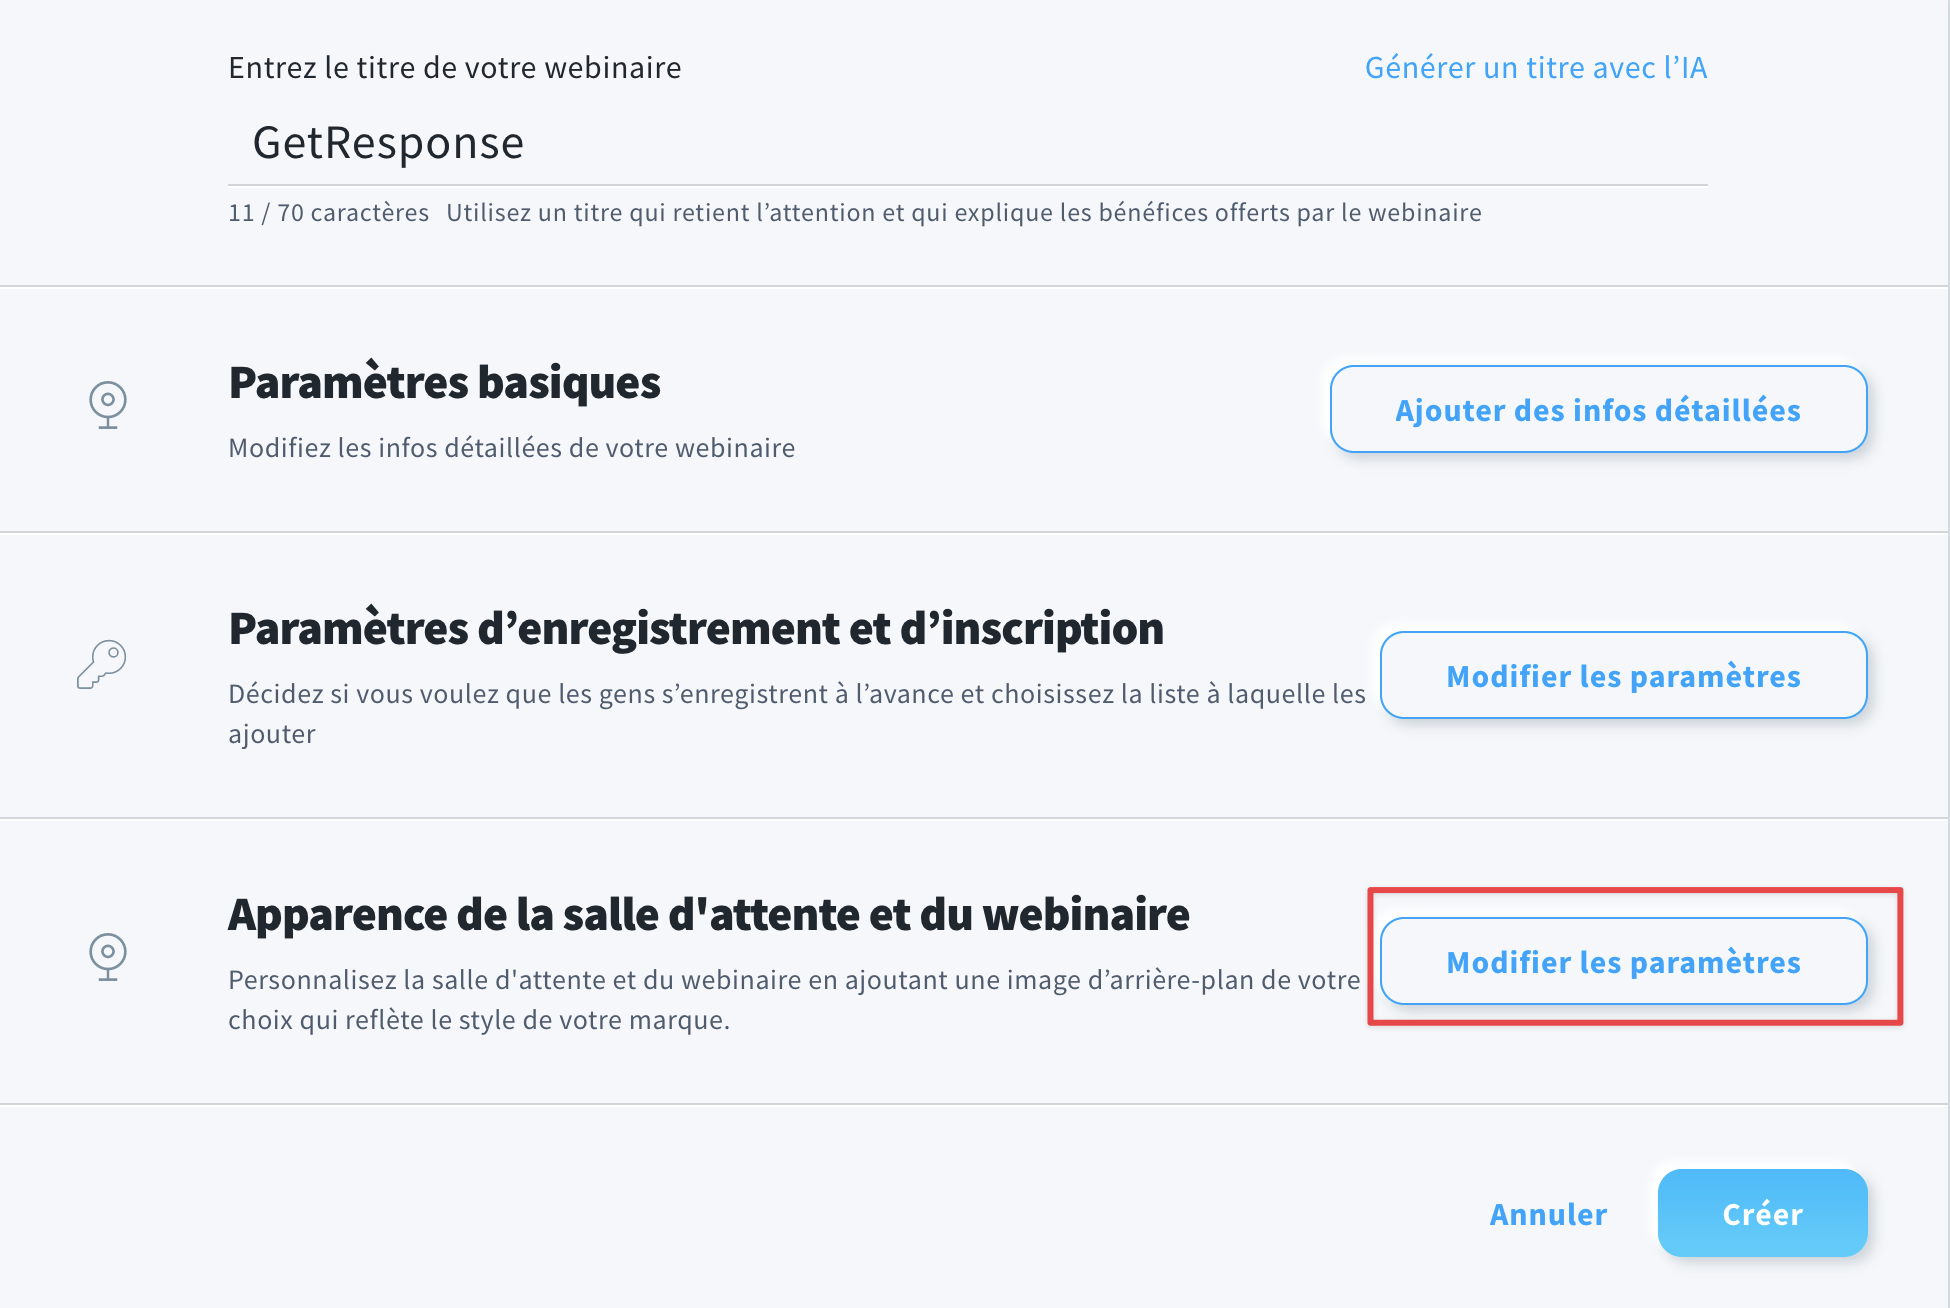This screenshot has width=1950, height=1308.
Task: Click the webcam icon beside Paramètres basiques
Action: pos(107,405)
